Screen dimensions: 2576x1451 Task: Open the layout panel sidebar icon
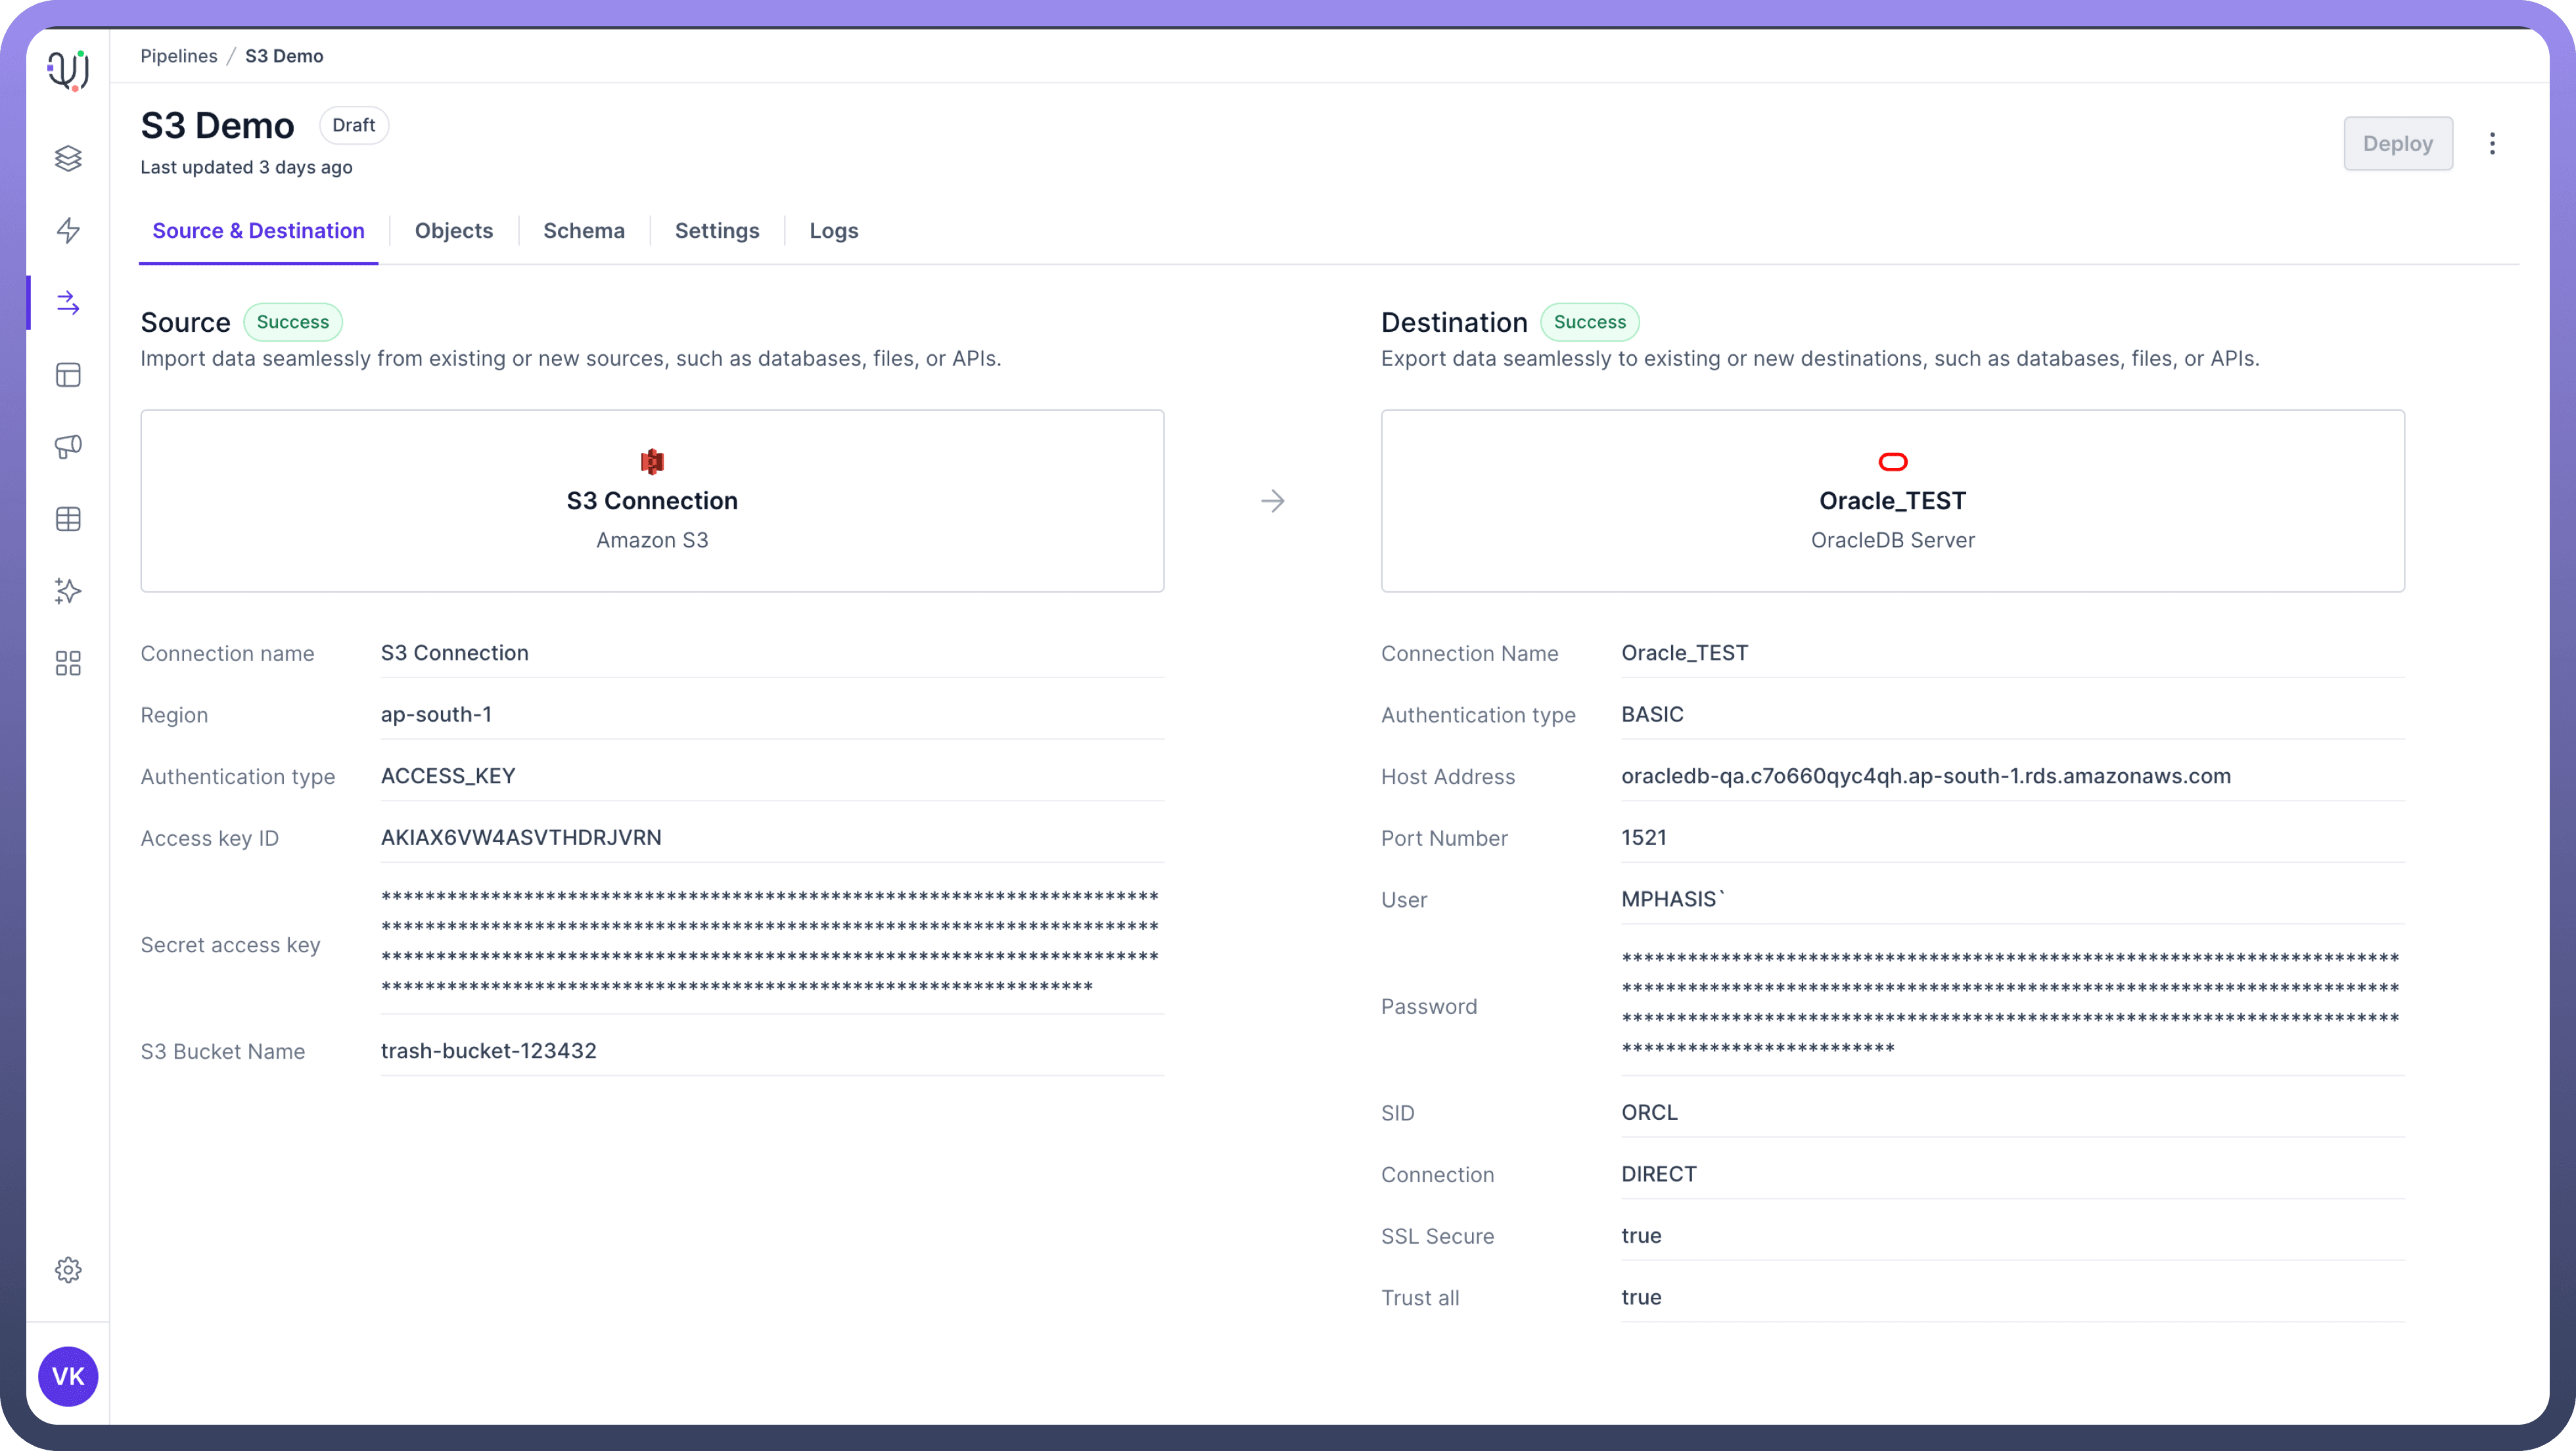[68, 375]
